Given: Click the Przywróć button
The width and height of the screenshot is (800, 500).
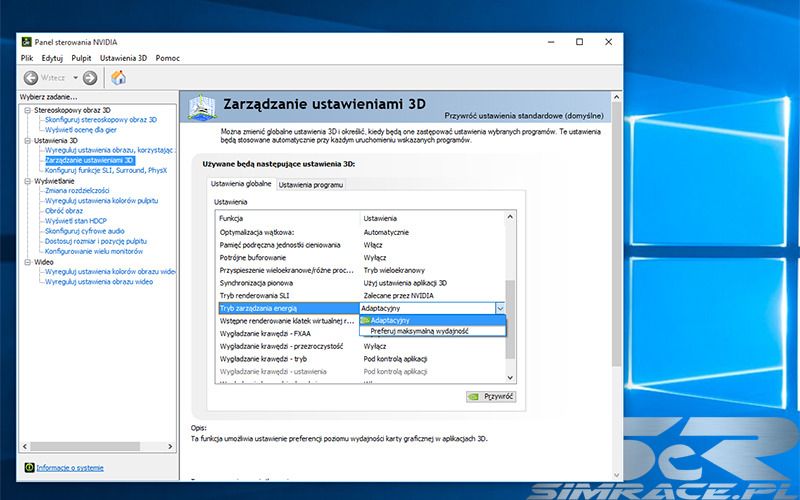Looking at the screenshot, I should [491, 396].
